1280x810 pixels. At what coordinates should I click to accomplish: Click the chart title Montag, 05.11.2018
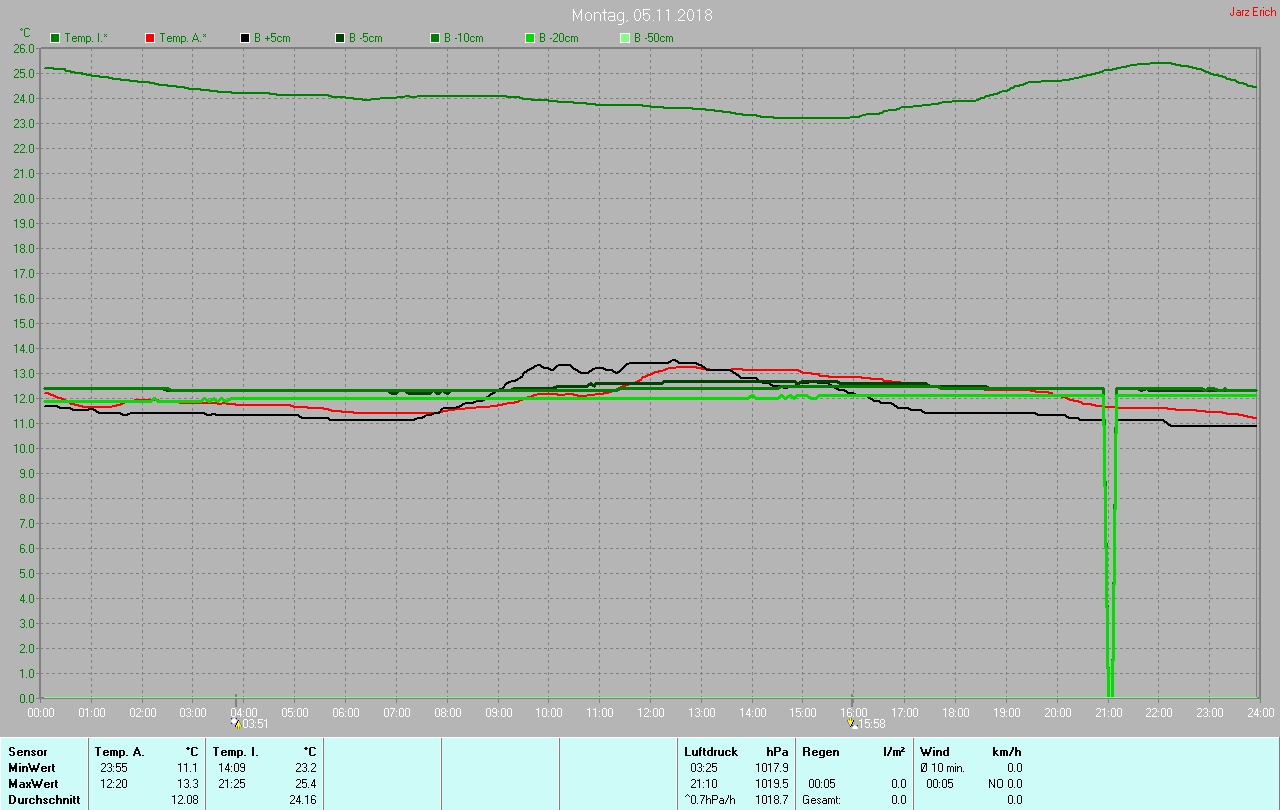[641, 15]
